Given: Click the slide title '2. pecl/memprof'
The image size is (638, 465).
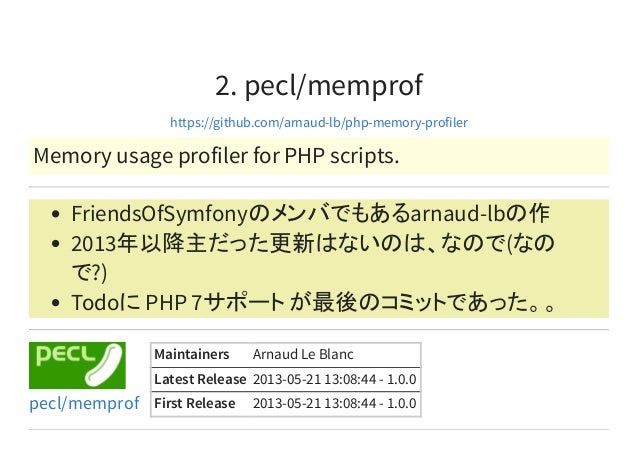Looking at the screenshot, I should (x=319, y=85).
